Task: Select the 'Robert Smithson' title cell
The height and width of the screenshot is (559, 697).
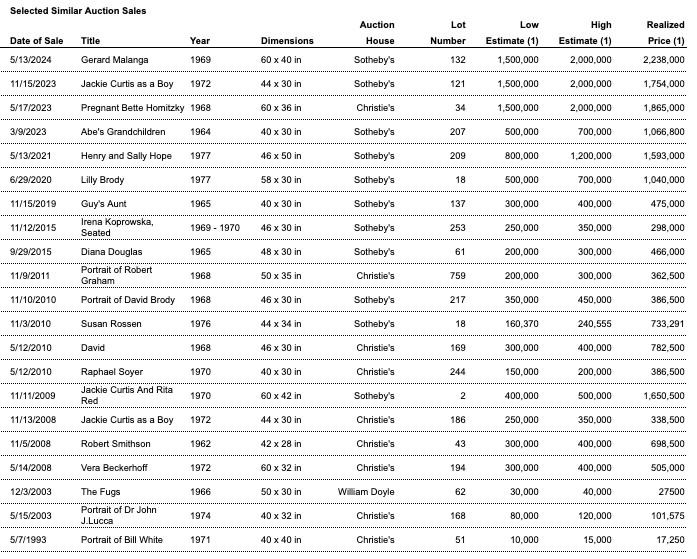Action: click(116, 444)
